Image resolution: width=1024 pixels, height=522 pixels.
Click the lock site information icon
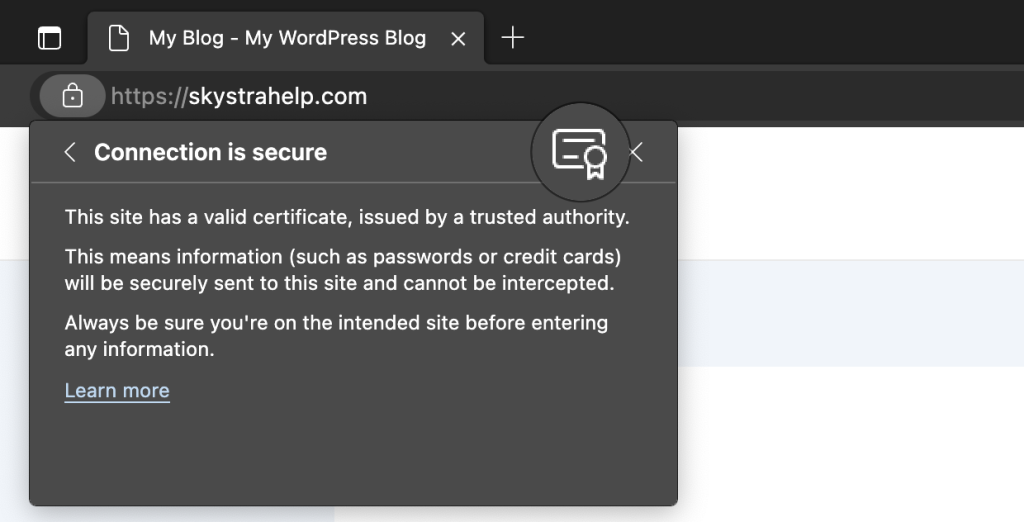72,96
